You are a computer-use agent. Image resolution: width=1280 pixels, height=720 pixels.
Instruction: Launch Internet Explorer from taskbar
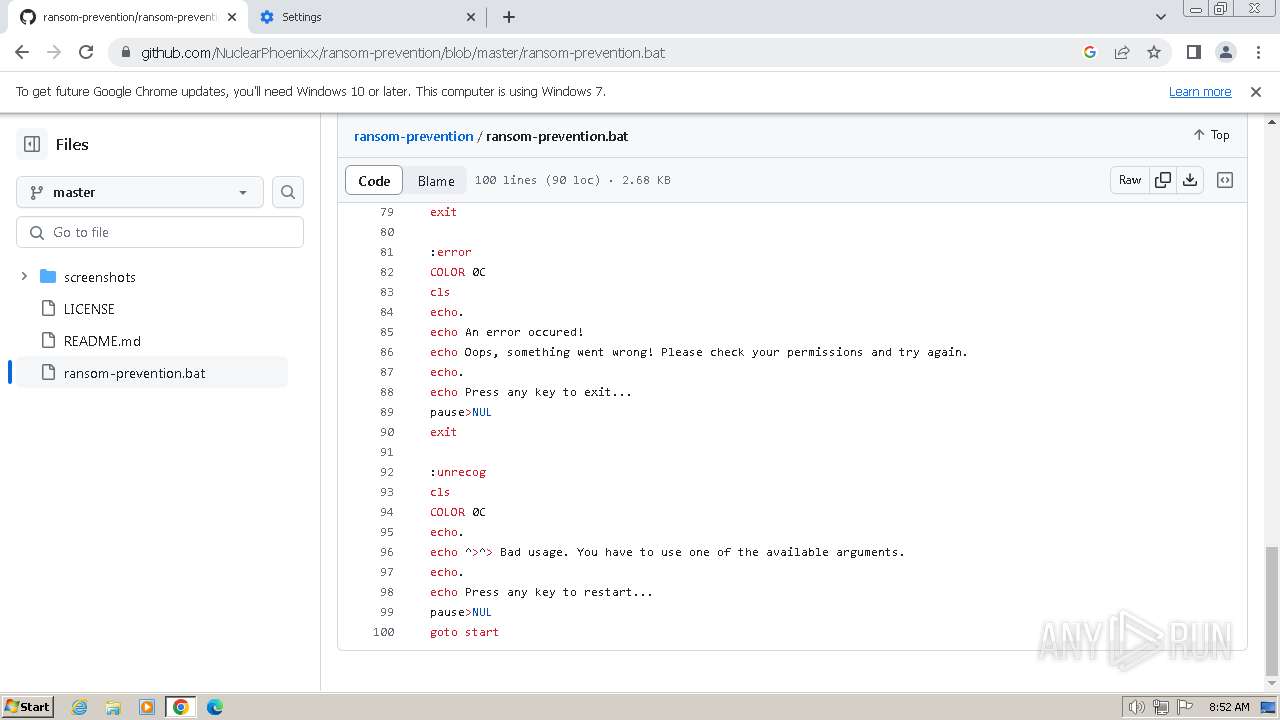click(79, 707)
